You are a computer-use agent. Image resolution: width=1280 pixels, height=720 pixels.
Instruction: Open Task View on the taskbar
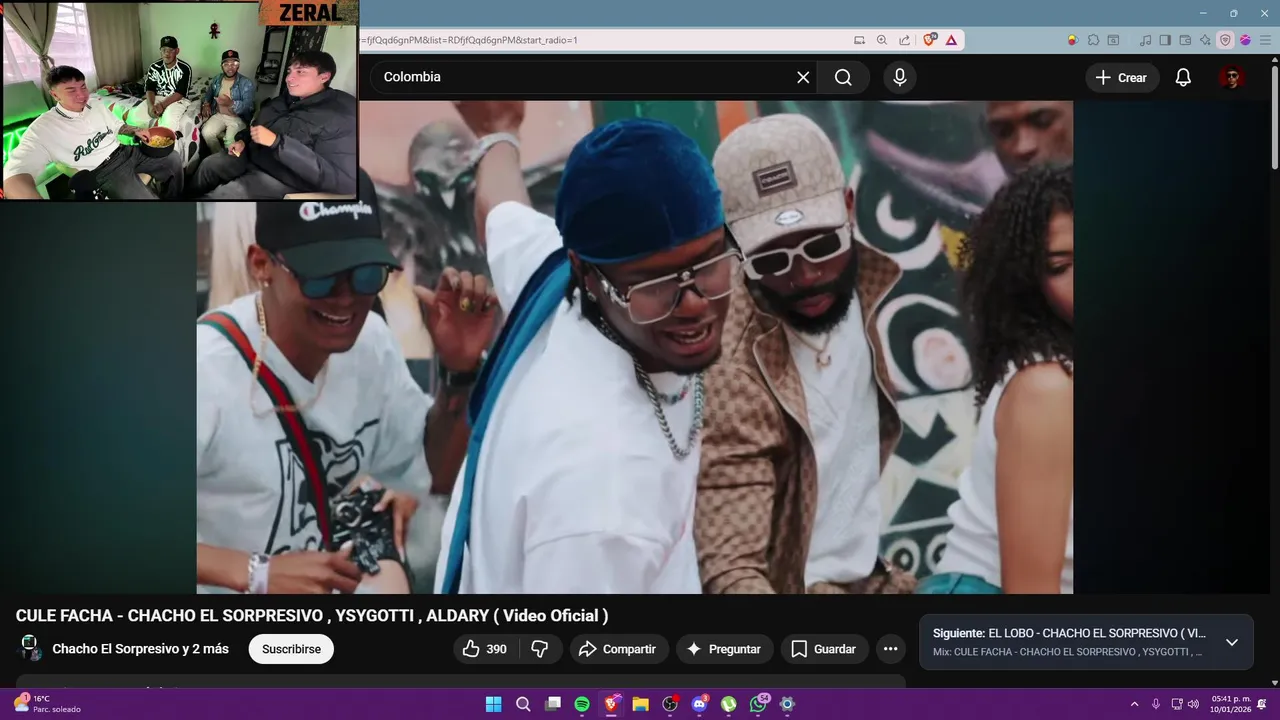(x=553, y=704)
